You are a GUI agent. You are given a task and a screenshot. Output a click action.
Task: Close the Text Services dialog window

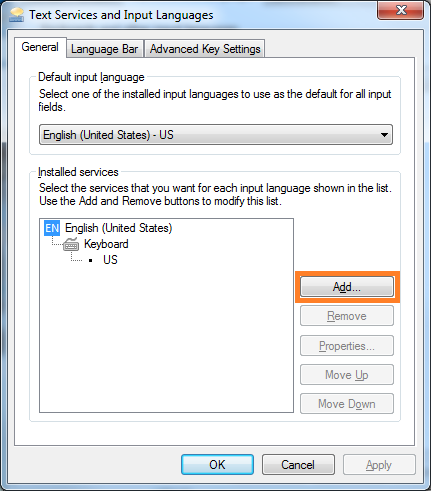click(401, 10)
